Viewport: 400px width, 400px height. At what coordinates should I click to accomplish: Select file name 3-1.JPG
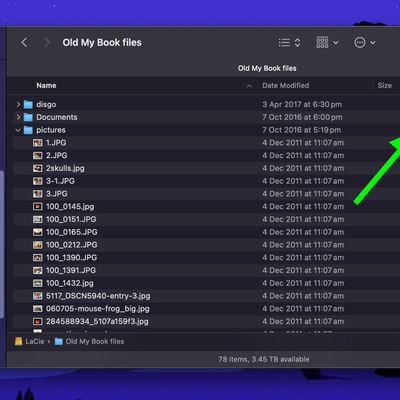[x=60, y=181]
